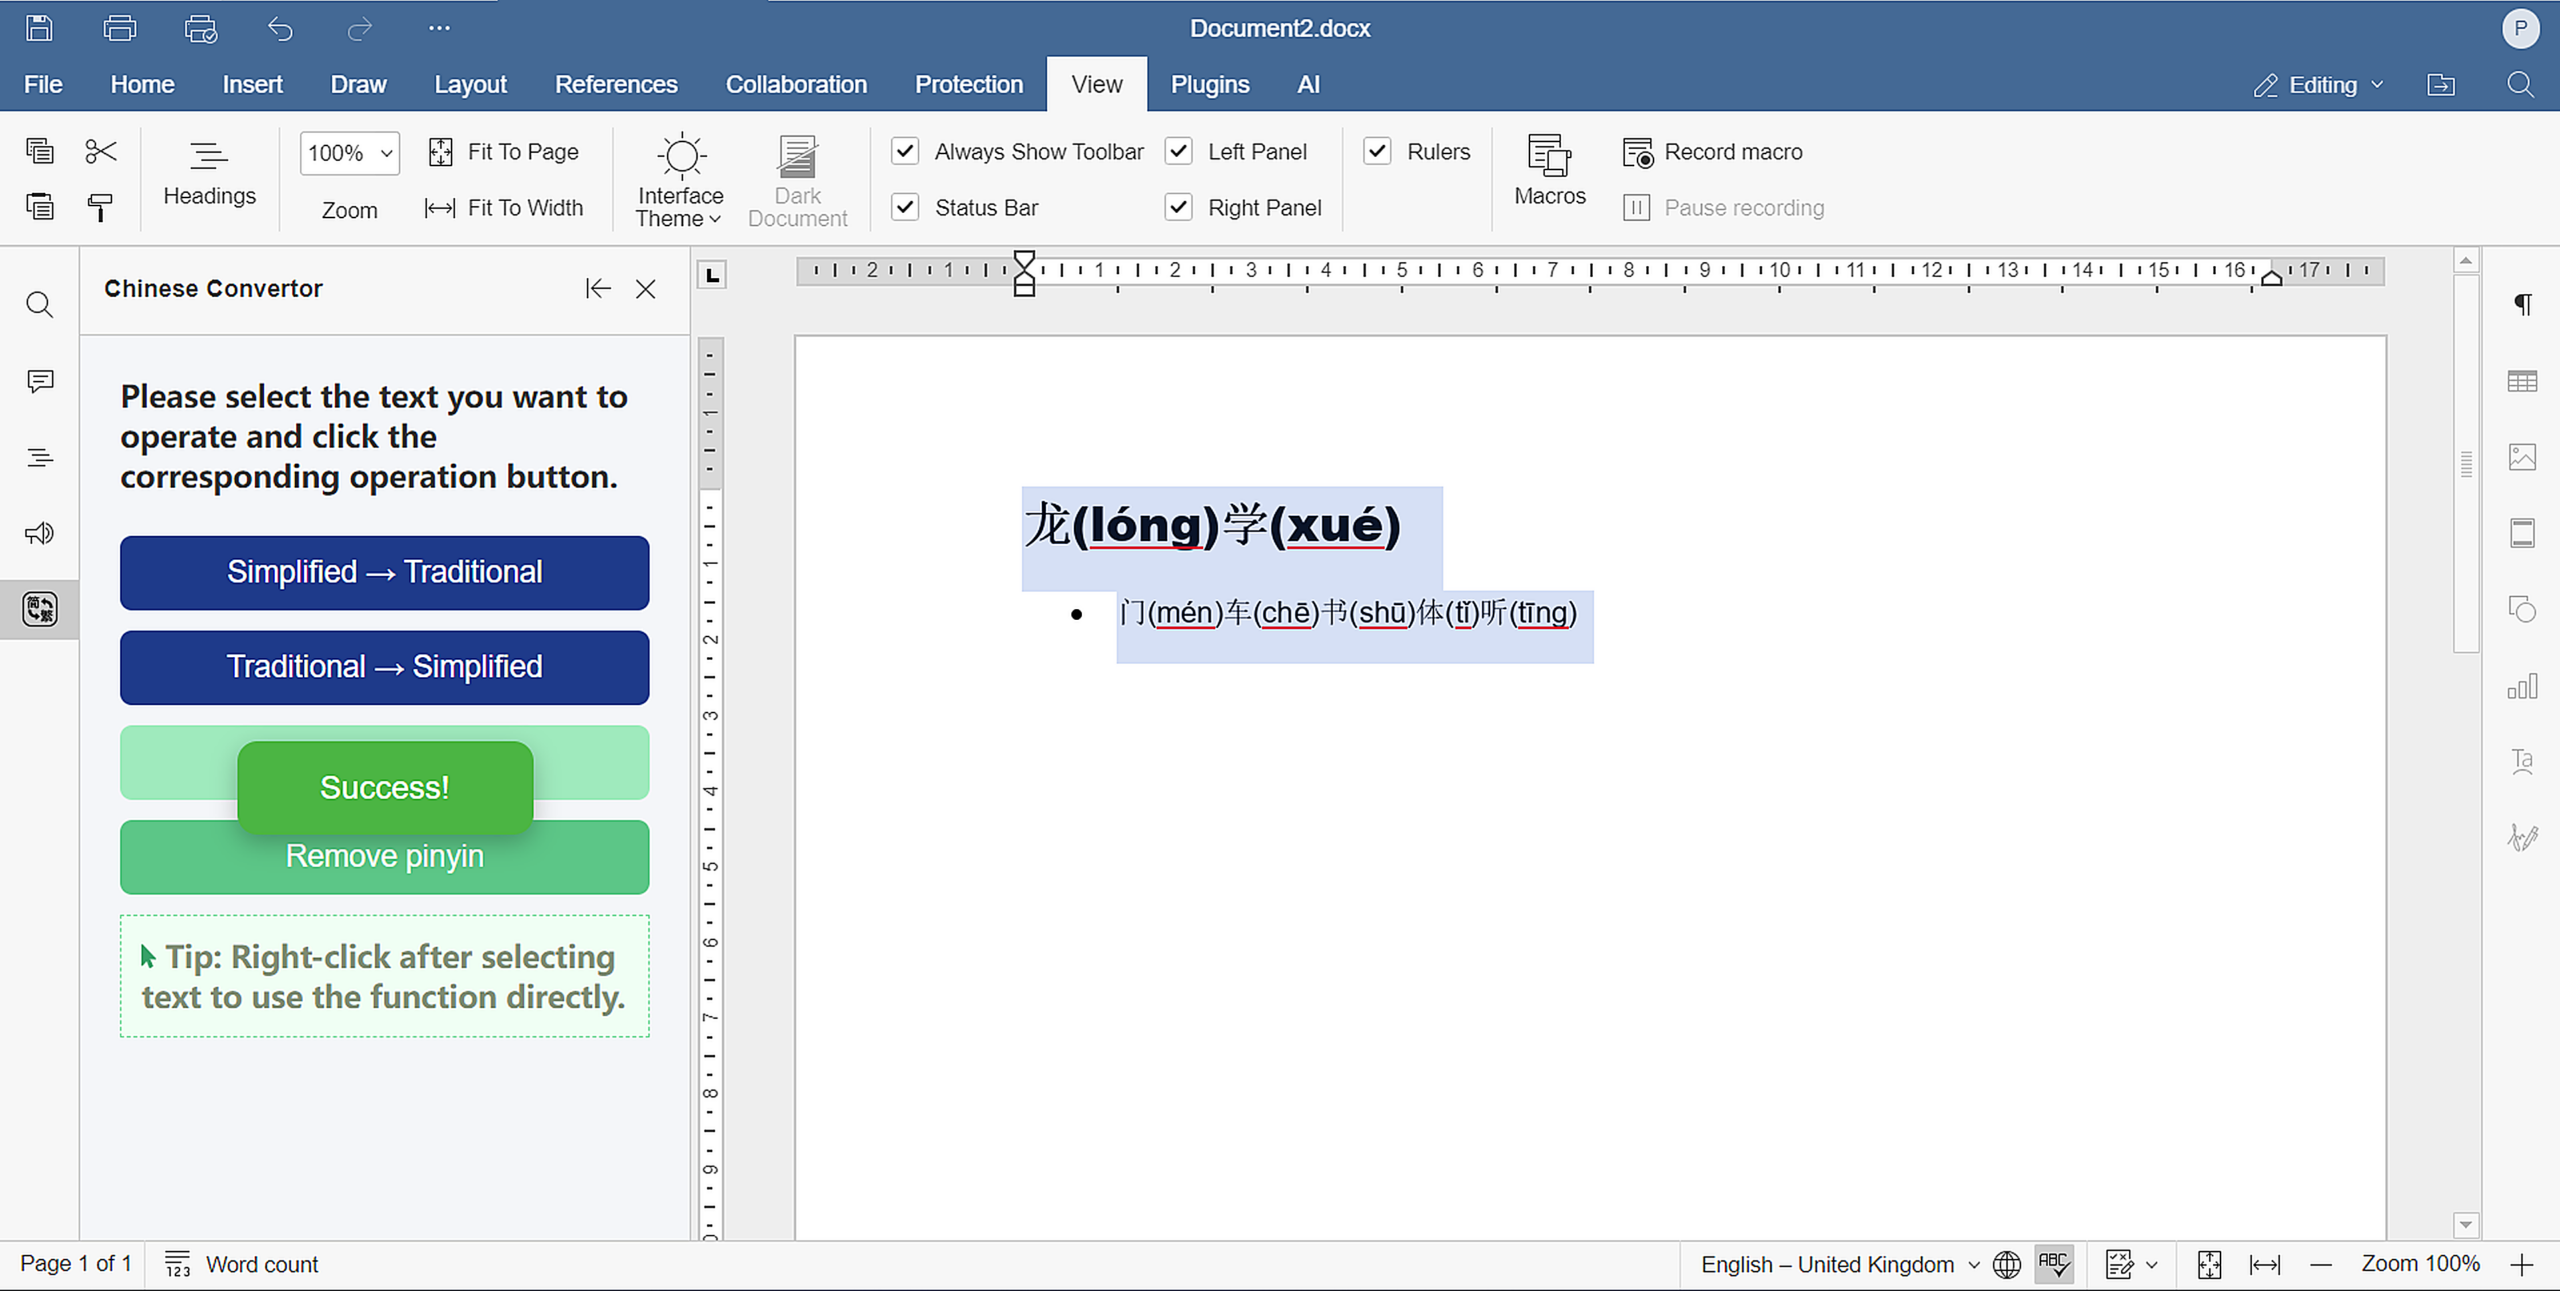Disable the Left Panel checkbox

click(1179, 151)
